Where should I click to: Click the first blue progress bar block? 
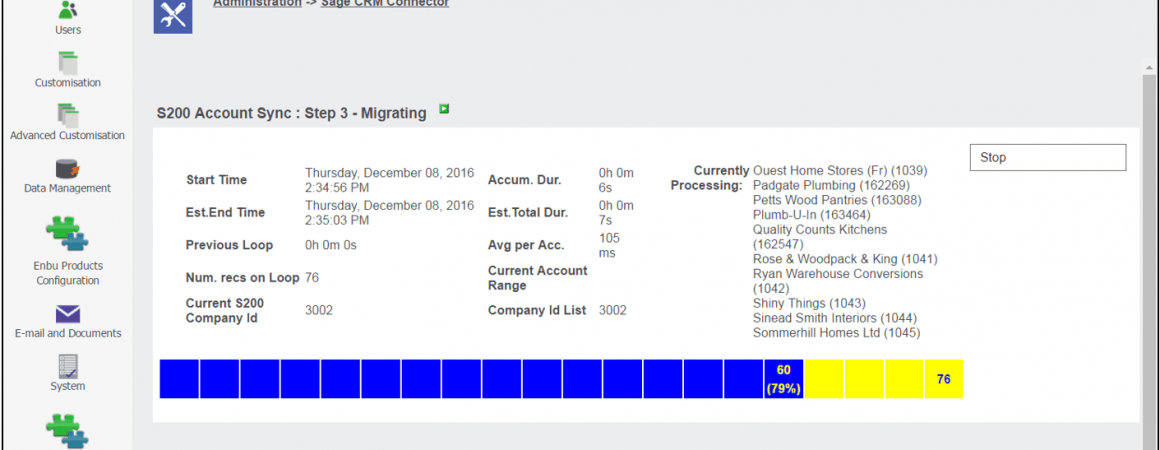(x=179, y=379)
